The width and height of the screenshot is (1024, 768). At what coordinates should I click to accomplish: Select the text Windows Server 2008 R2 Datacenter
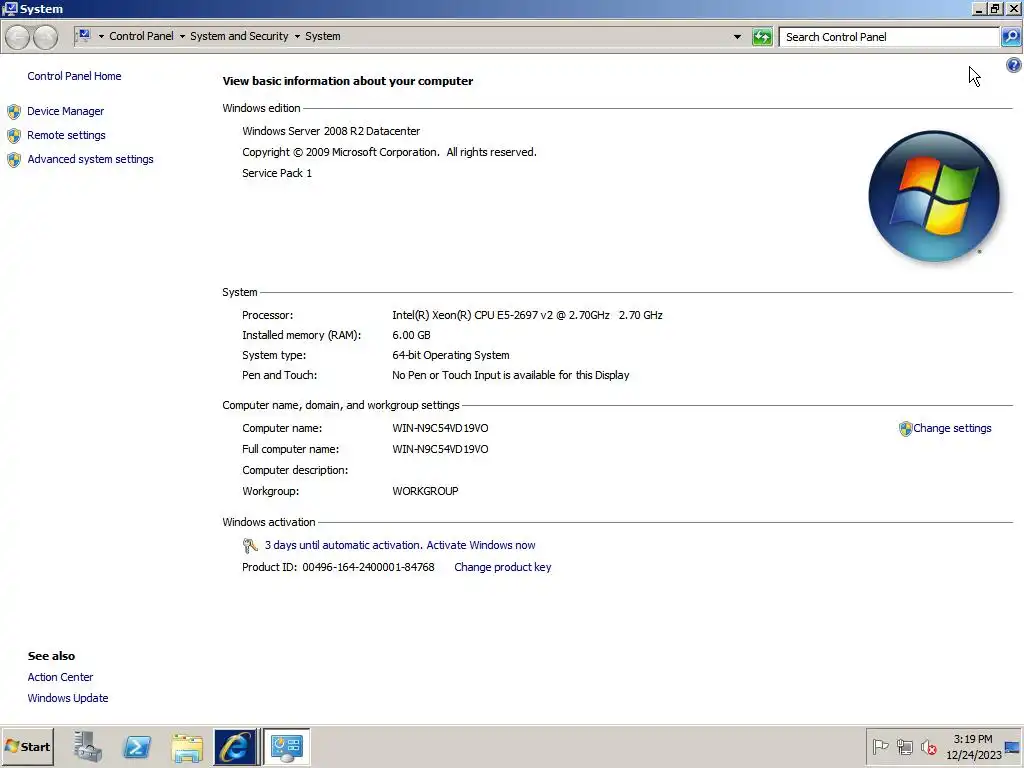tap(331, 131)
